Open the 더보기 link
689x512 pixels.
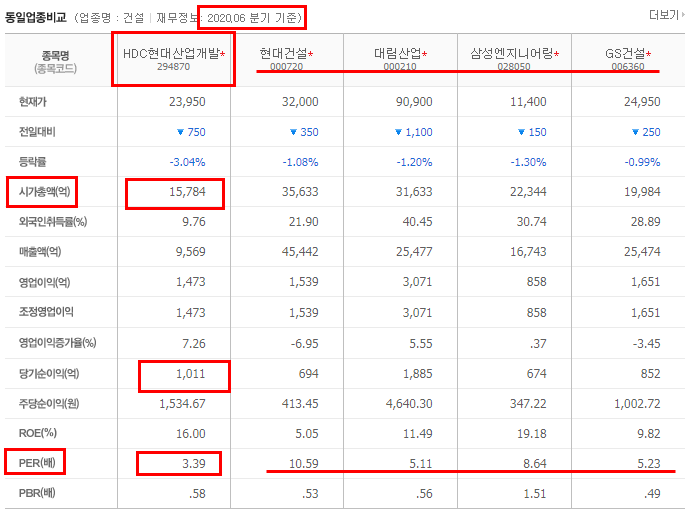667,15
